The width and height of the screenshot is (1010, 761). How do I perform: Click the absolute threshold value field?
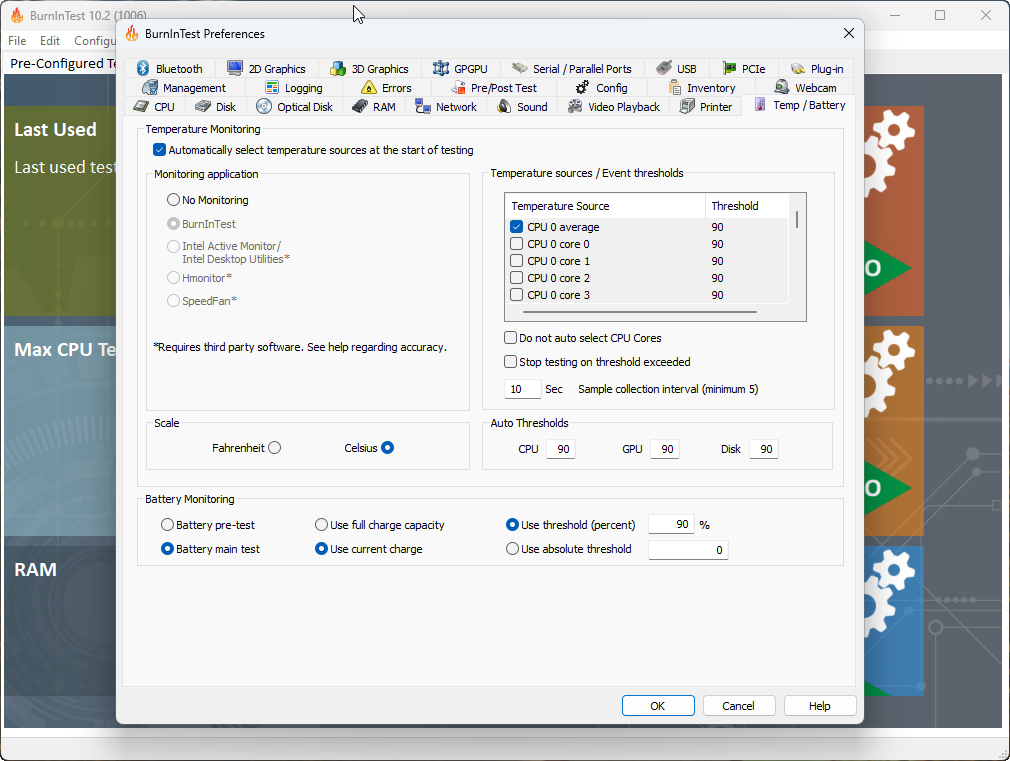coord(688,550)
